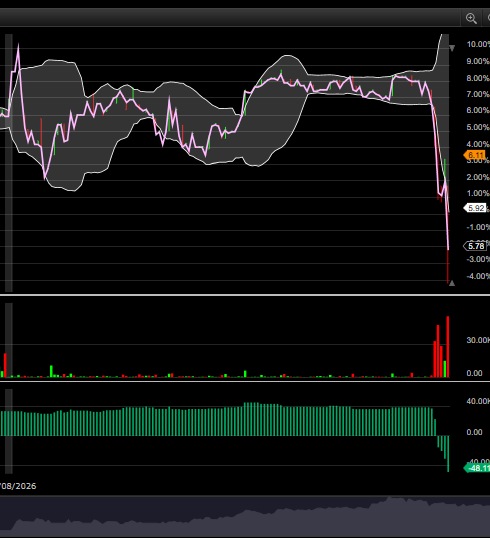Click the /08/2026 date label on time axis
490x538 pixels.
click(x=18, y=486)
